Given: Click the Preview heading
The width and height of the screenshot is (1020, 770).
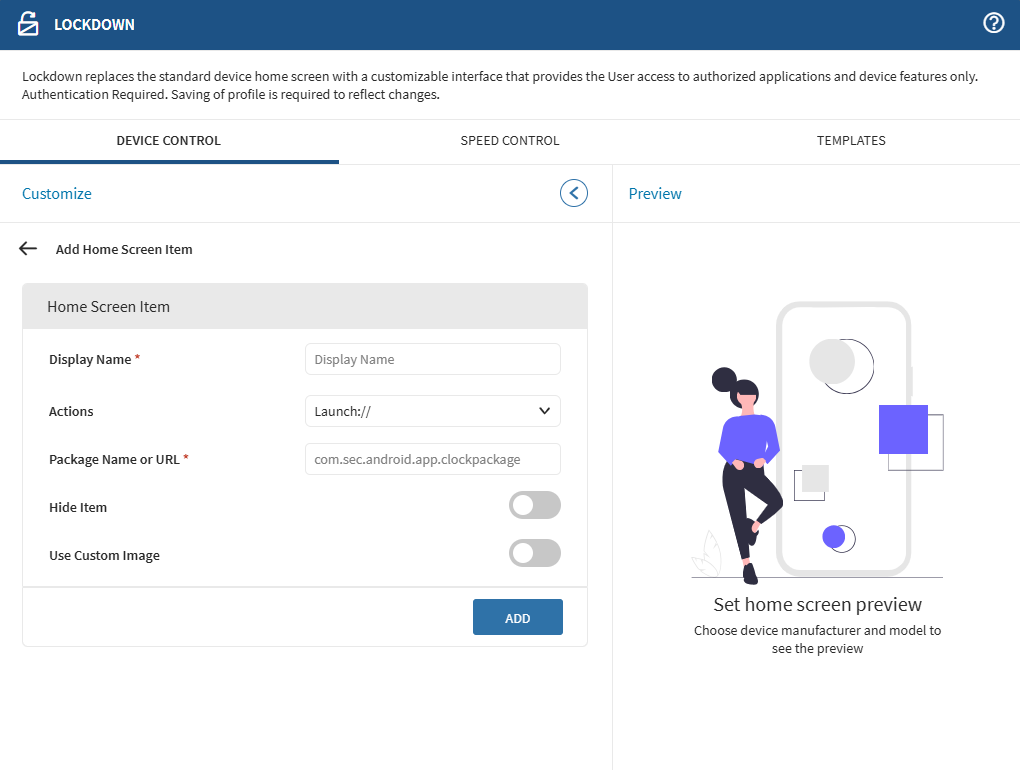Looking at the screenshot, I should (655, 194).
